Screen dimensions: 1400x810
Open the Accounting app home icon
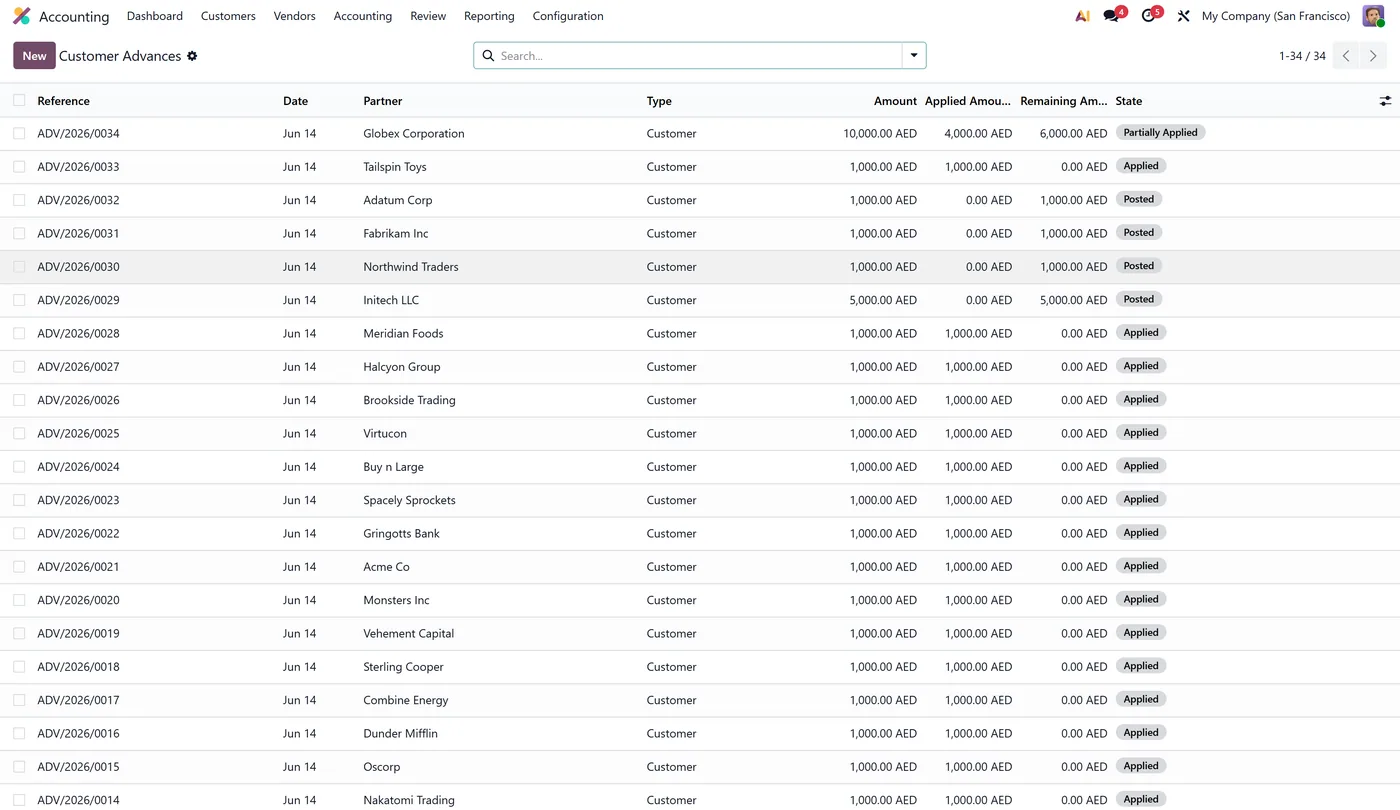pos(21,16)
